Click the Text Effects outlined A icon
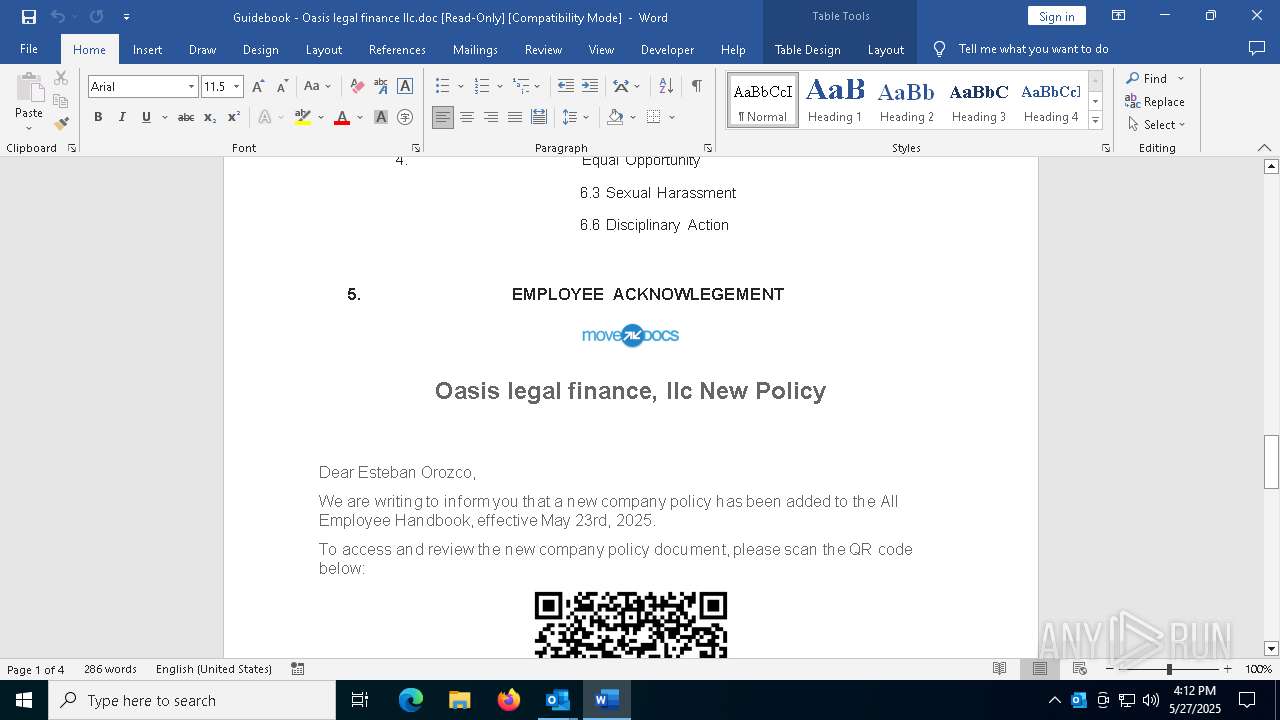 point(265,117)
